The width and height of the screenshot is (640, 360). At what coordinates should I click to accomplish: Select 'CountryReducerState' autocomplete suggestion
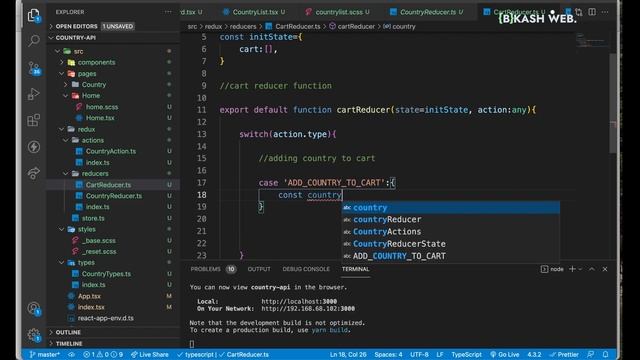pos(451,244)
